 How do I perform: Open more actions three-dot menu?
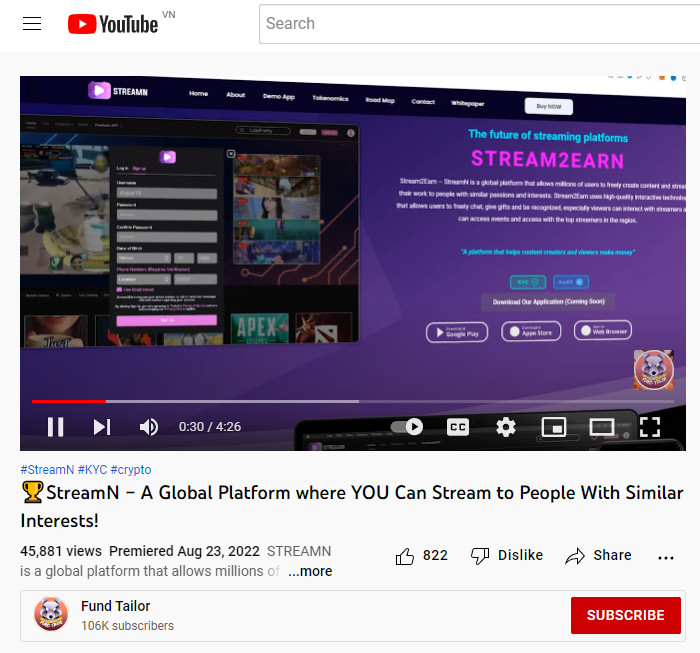pos(666,557)
